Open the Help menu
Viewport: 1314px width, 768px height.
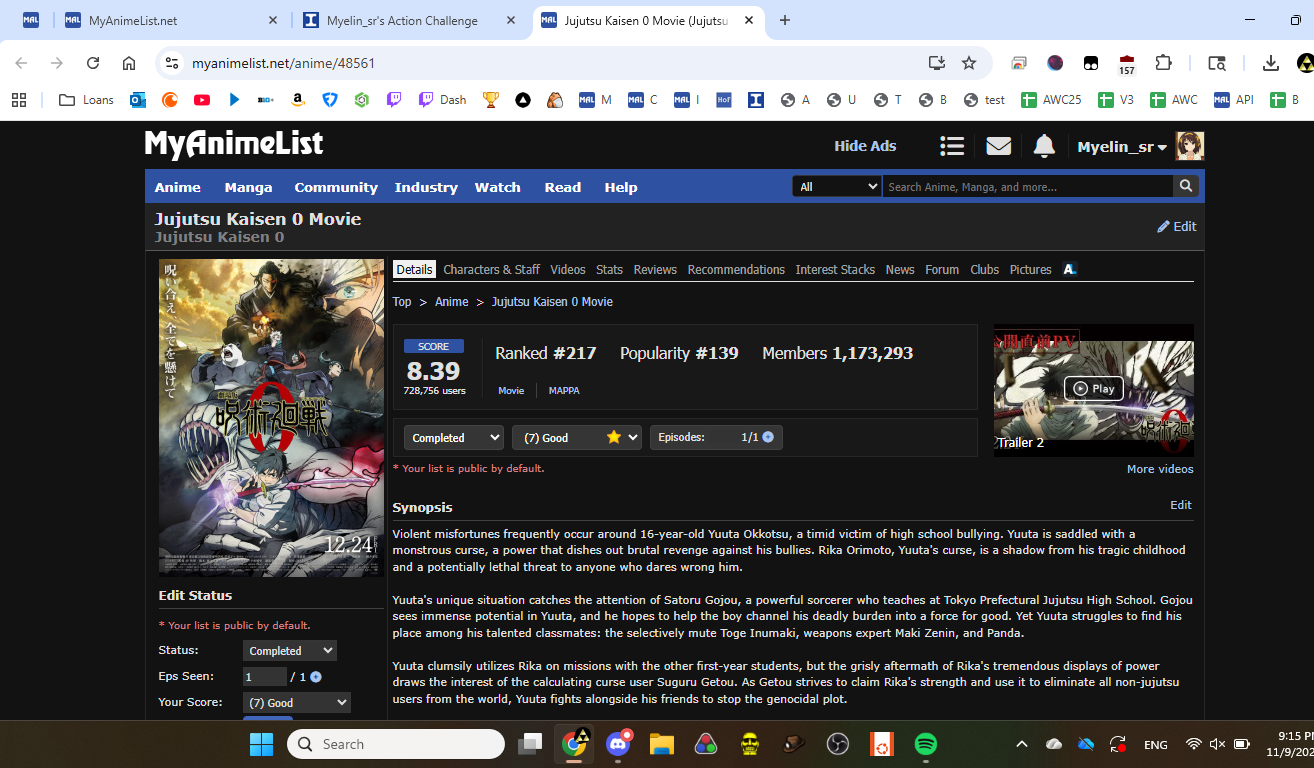point(621,187)
